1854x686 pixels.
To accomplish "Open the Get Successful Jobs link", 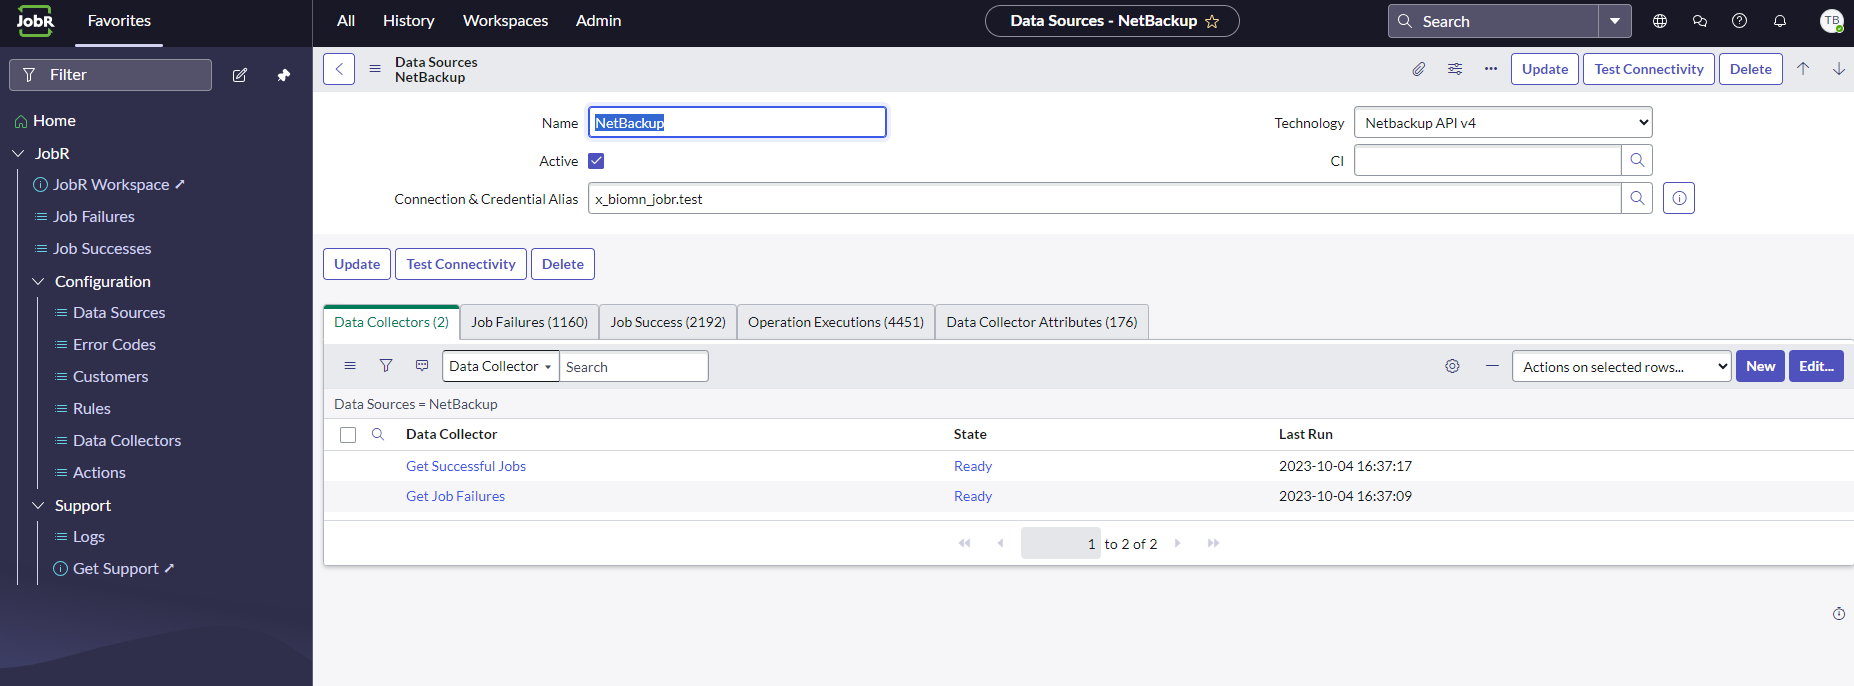I will pos(465,466).
